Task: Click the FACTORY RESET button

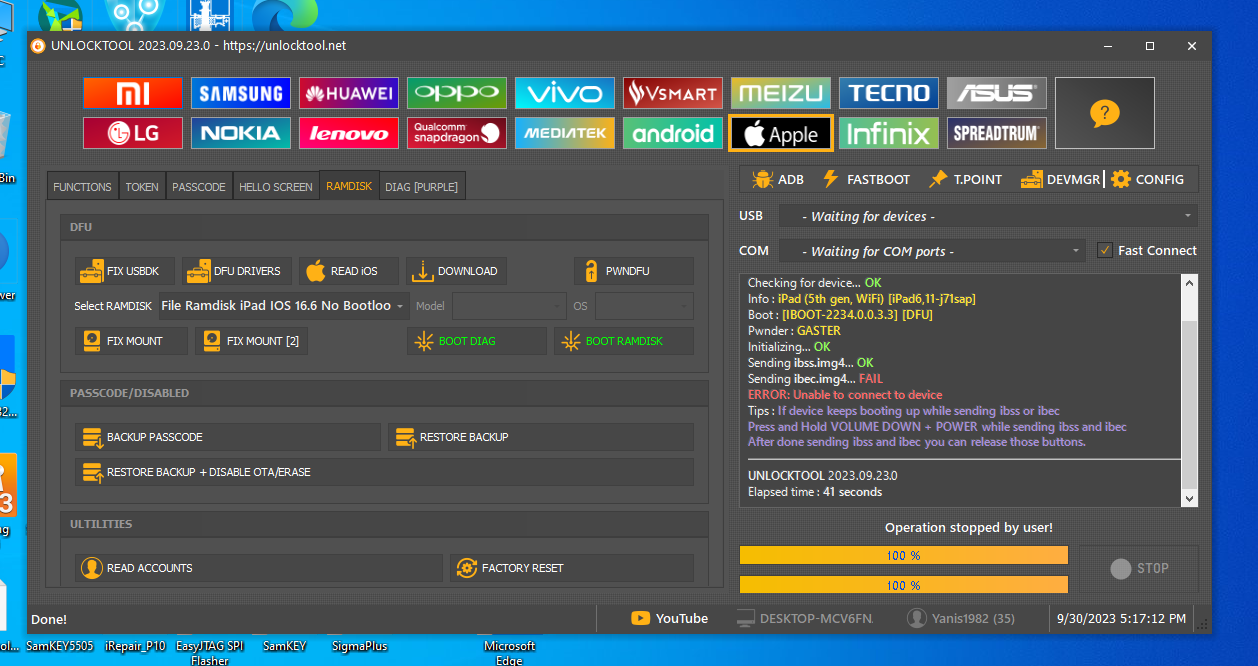Action: pos(572,568)
